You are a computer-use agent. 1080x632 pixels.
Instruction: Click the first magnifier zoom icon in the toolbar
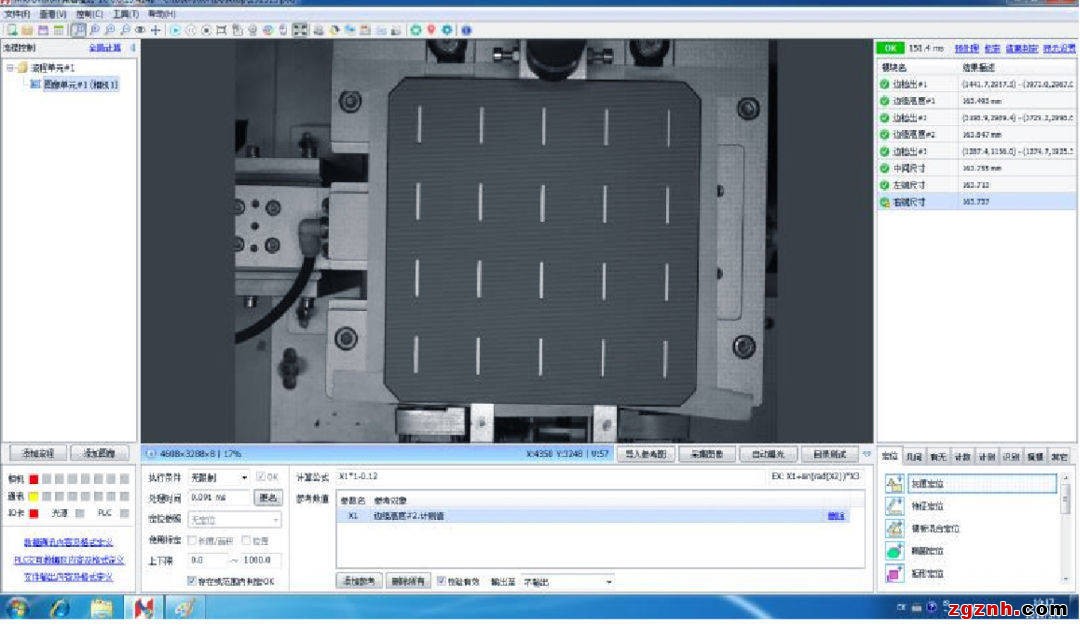click(x=93, y=30)
